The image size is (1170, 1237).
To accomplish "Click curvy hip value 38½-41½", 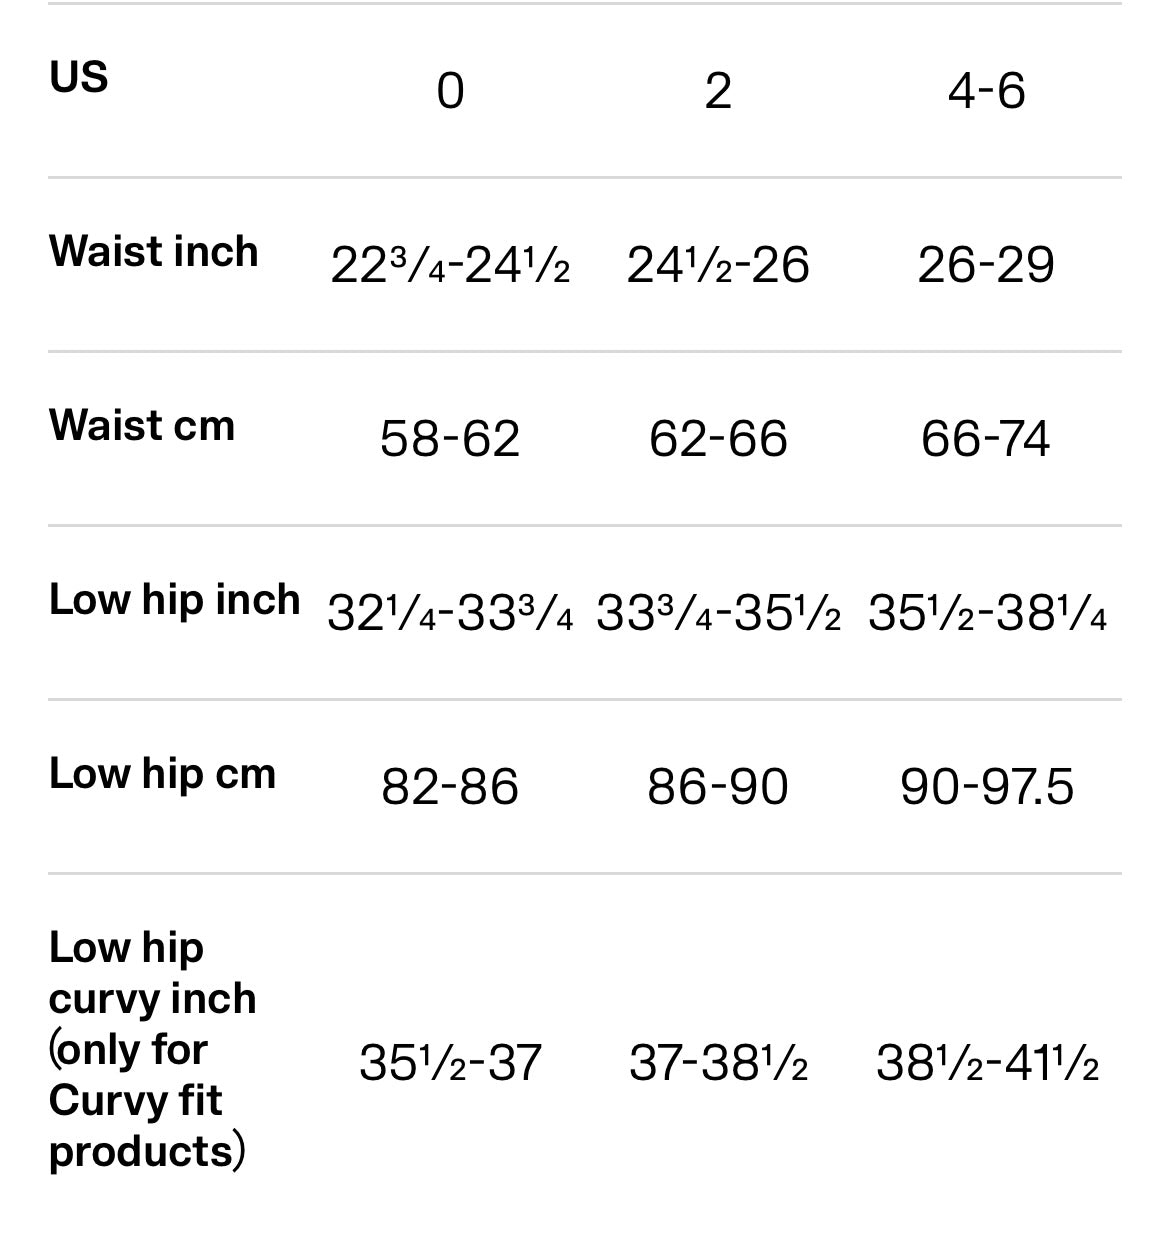I will coord(986,1063).
